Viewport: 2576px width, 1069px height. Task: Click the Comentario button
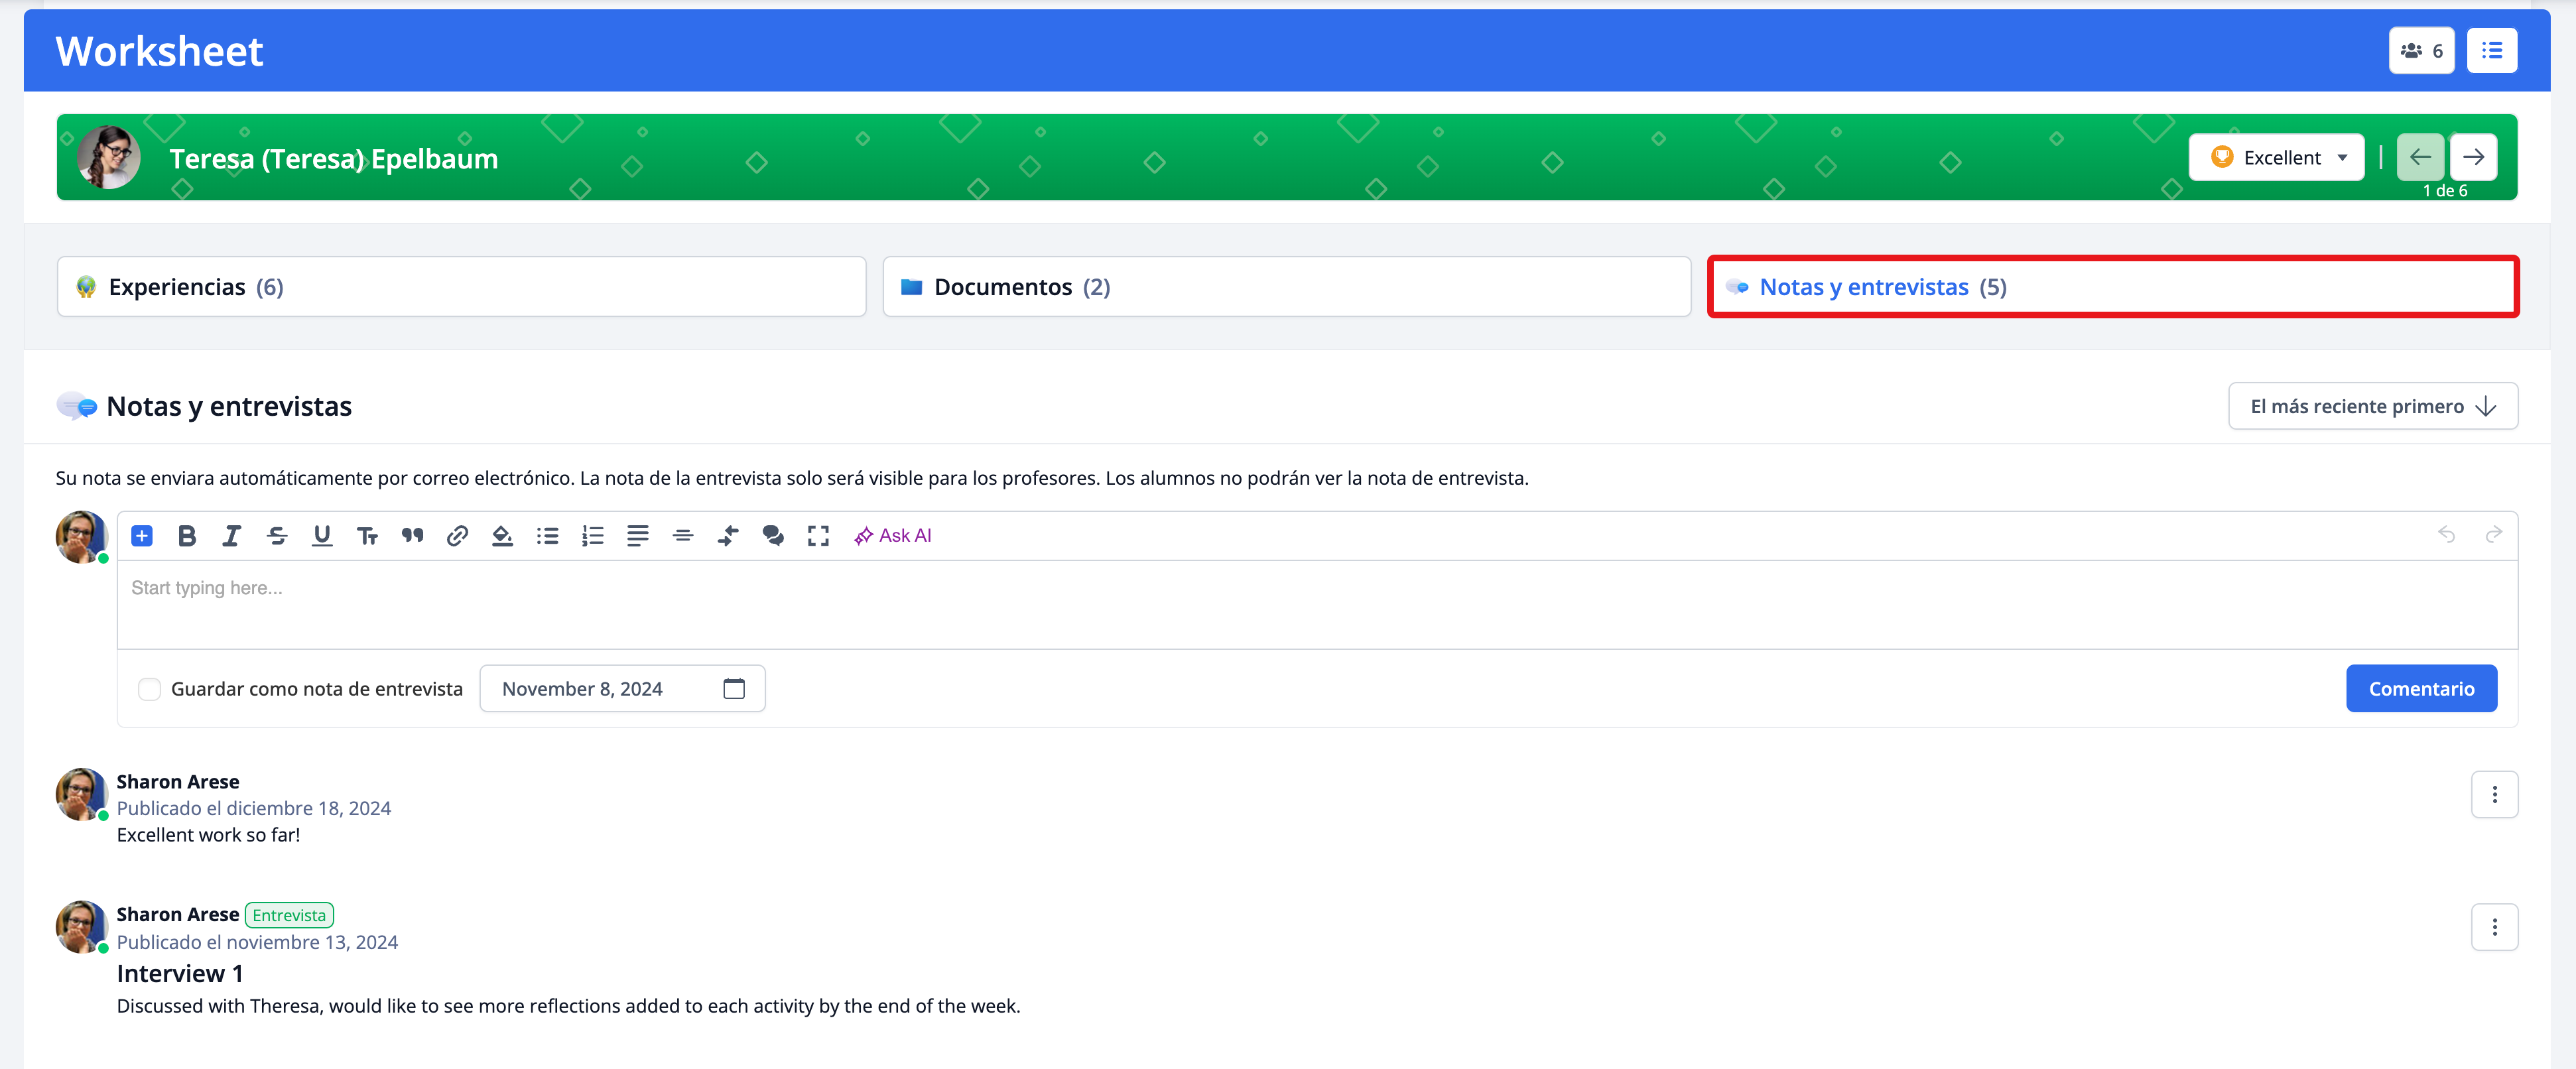(2420, 689)
